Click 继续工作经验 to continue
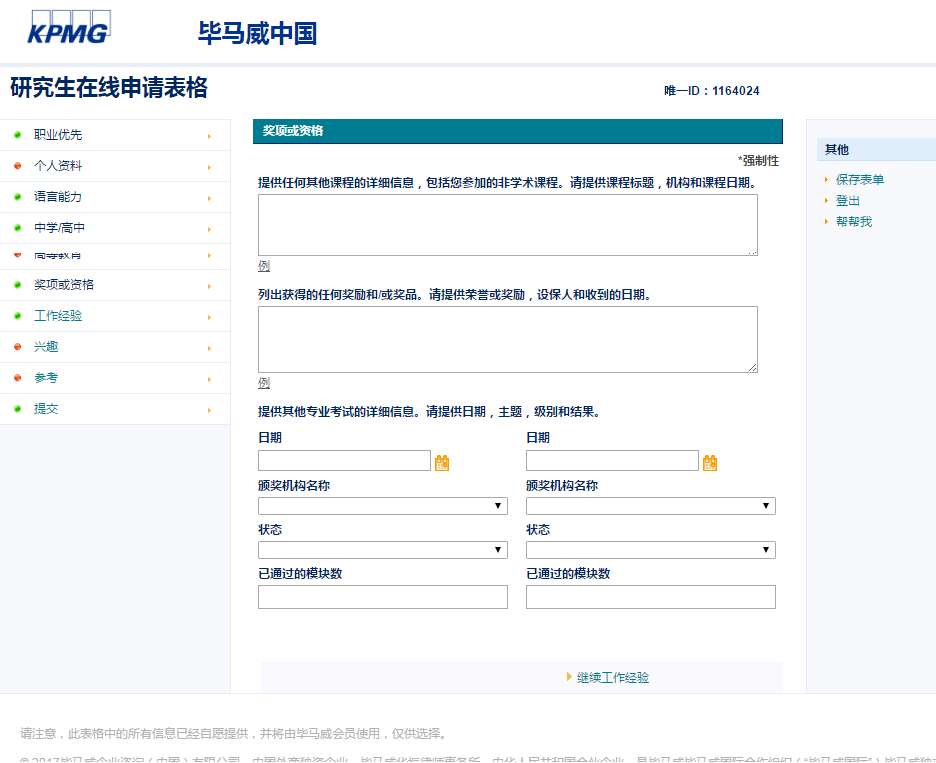Screen dimensions: 936x763 612,678
